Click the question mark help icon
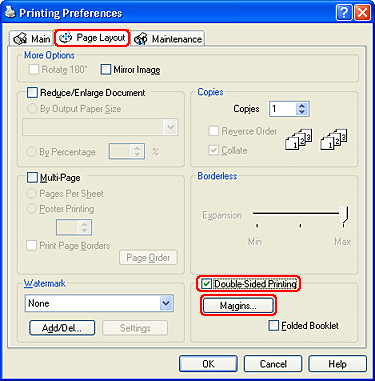The image size is (375, 381). (x=344, y=13)
